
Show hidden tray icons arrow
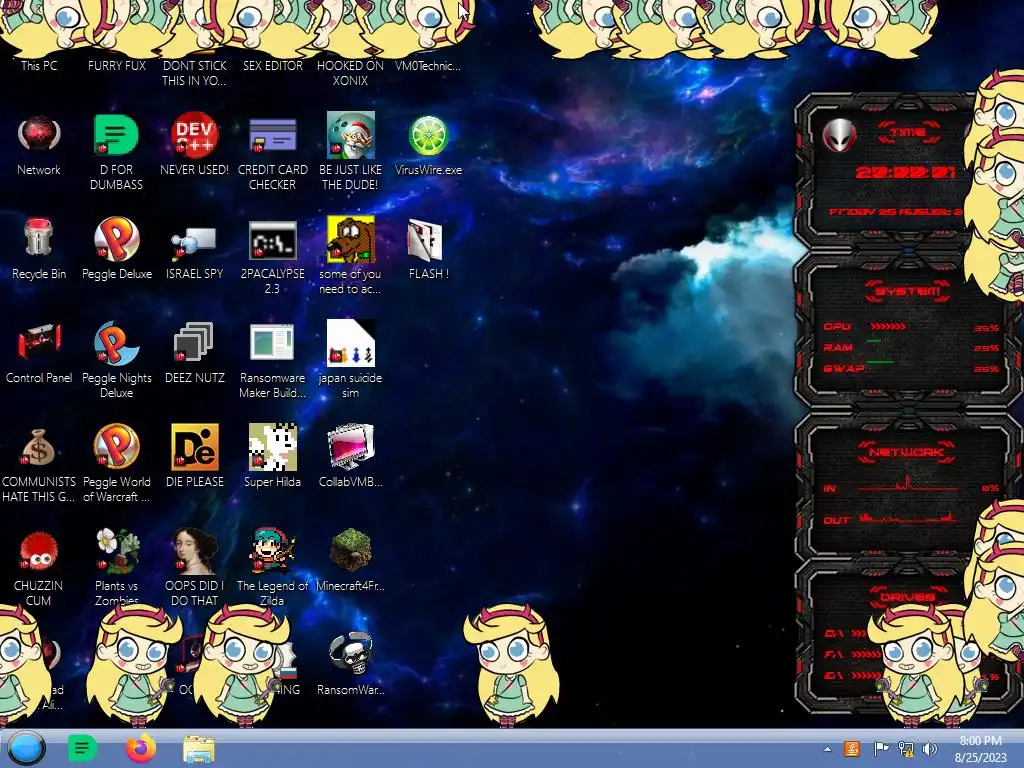pyautogui.click(x=827, y=749)
